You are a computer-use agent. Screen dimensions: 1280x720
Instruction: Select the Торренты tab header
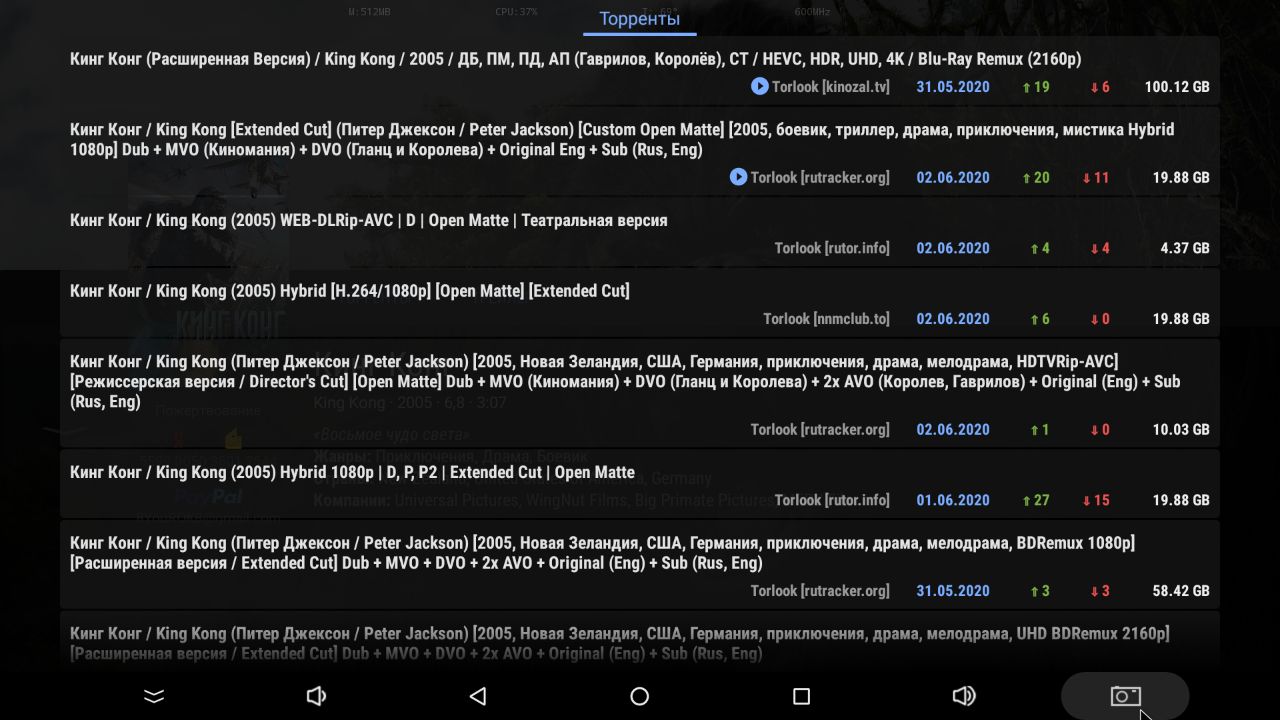coord(639,19)
